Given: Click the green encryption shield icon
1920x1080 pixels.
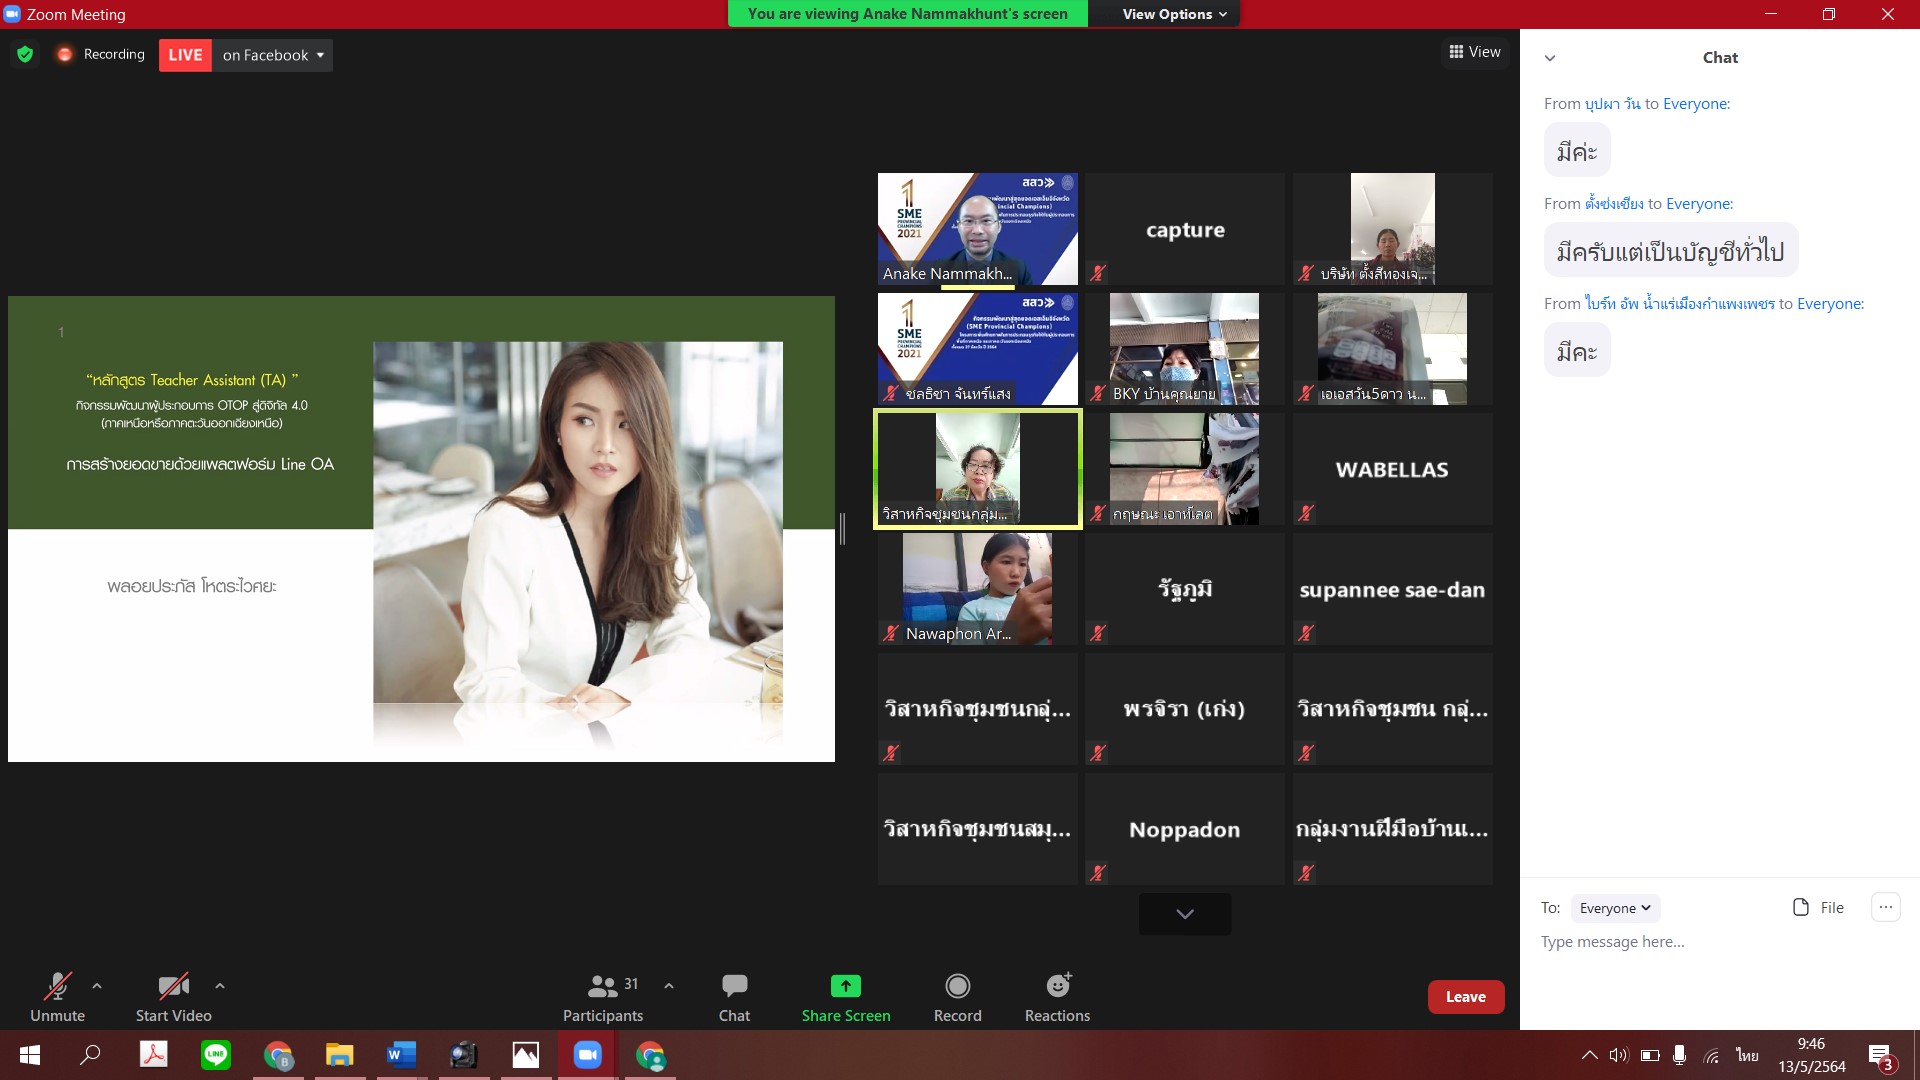Looking at the screenshot, I should coord(25,54).
